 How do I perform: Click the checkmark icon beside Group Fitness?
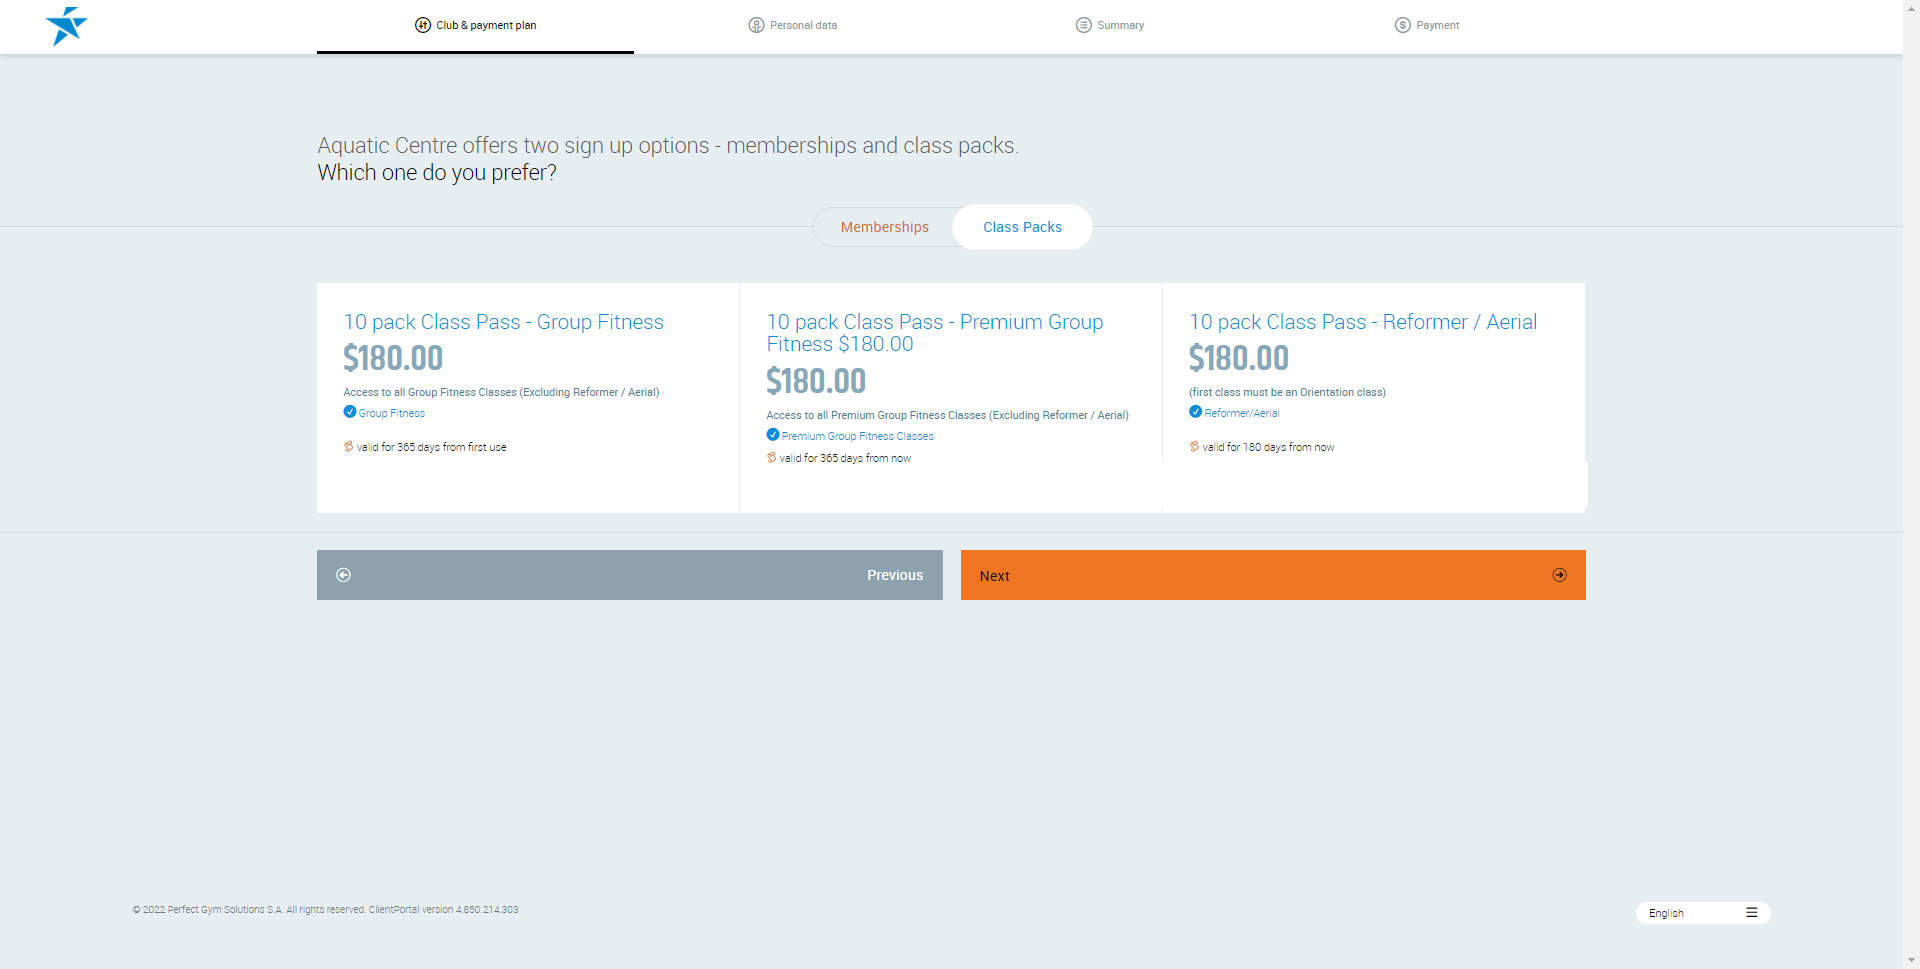pos(350,412)
